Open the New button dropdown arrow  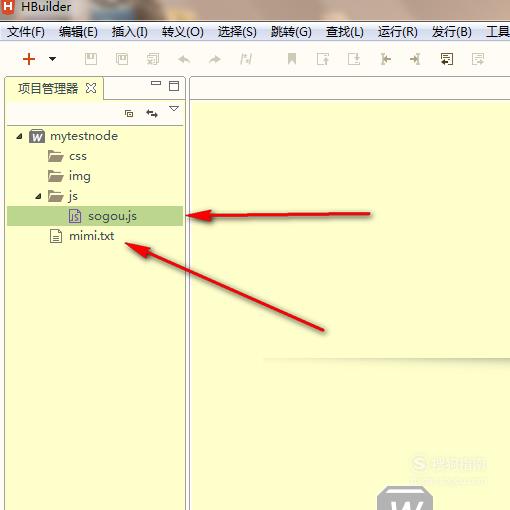click(x=52, y=59)
